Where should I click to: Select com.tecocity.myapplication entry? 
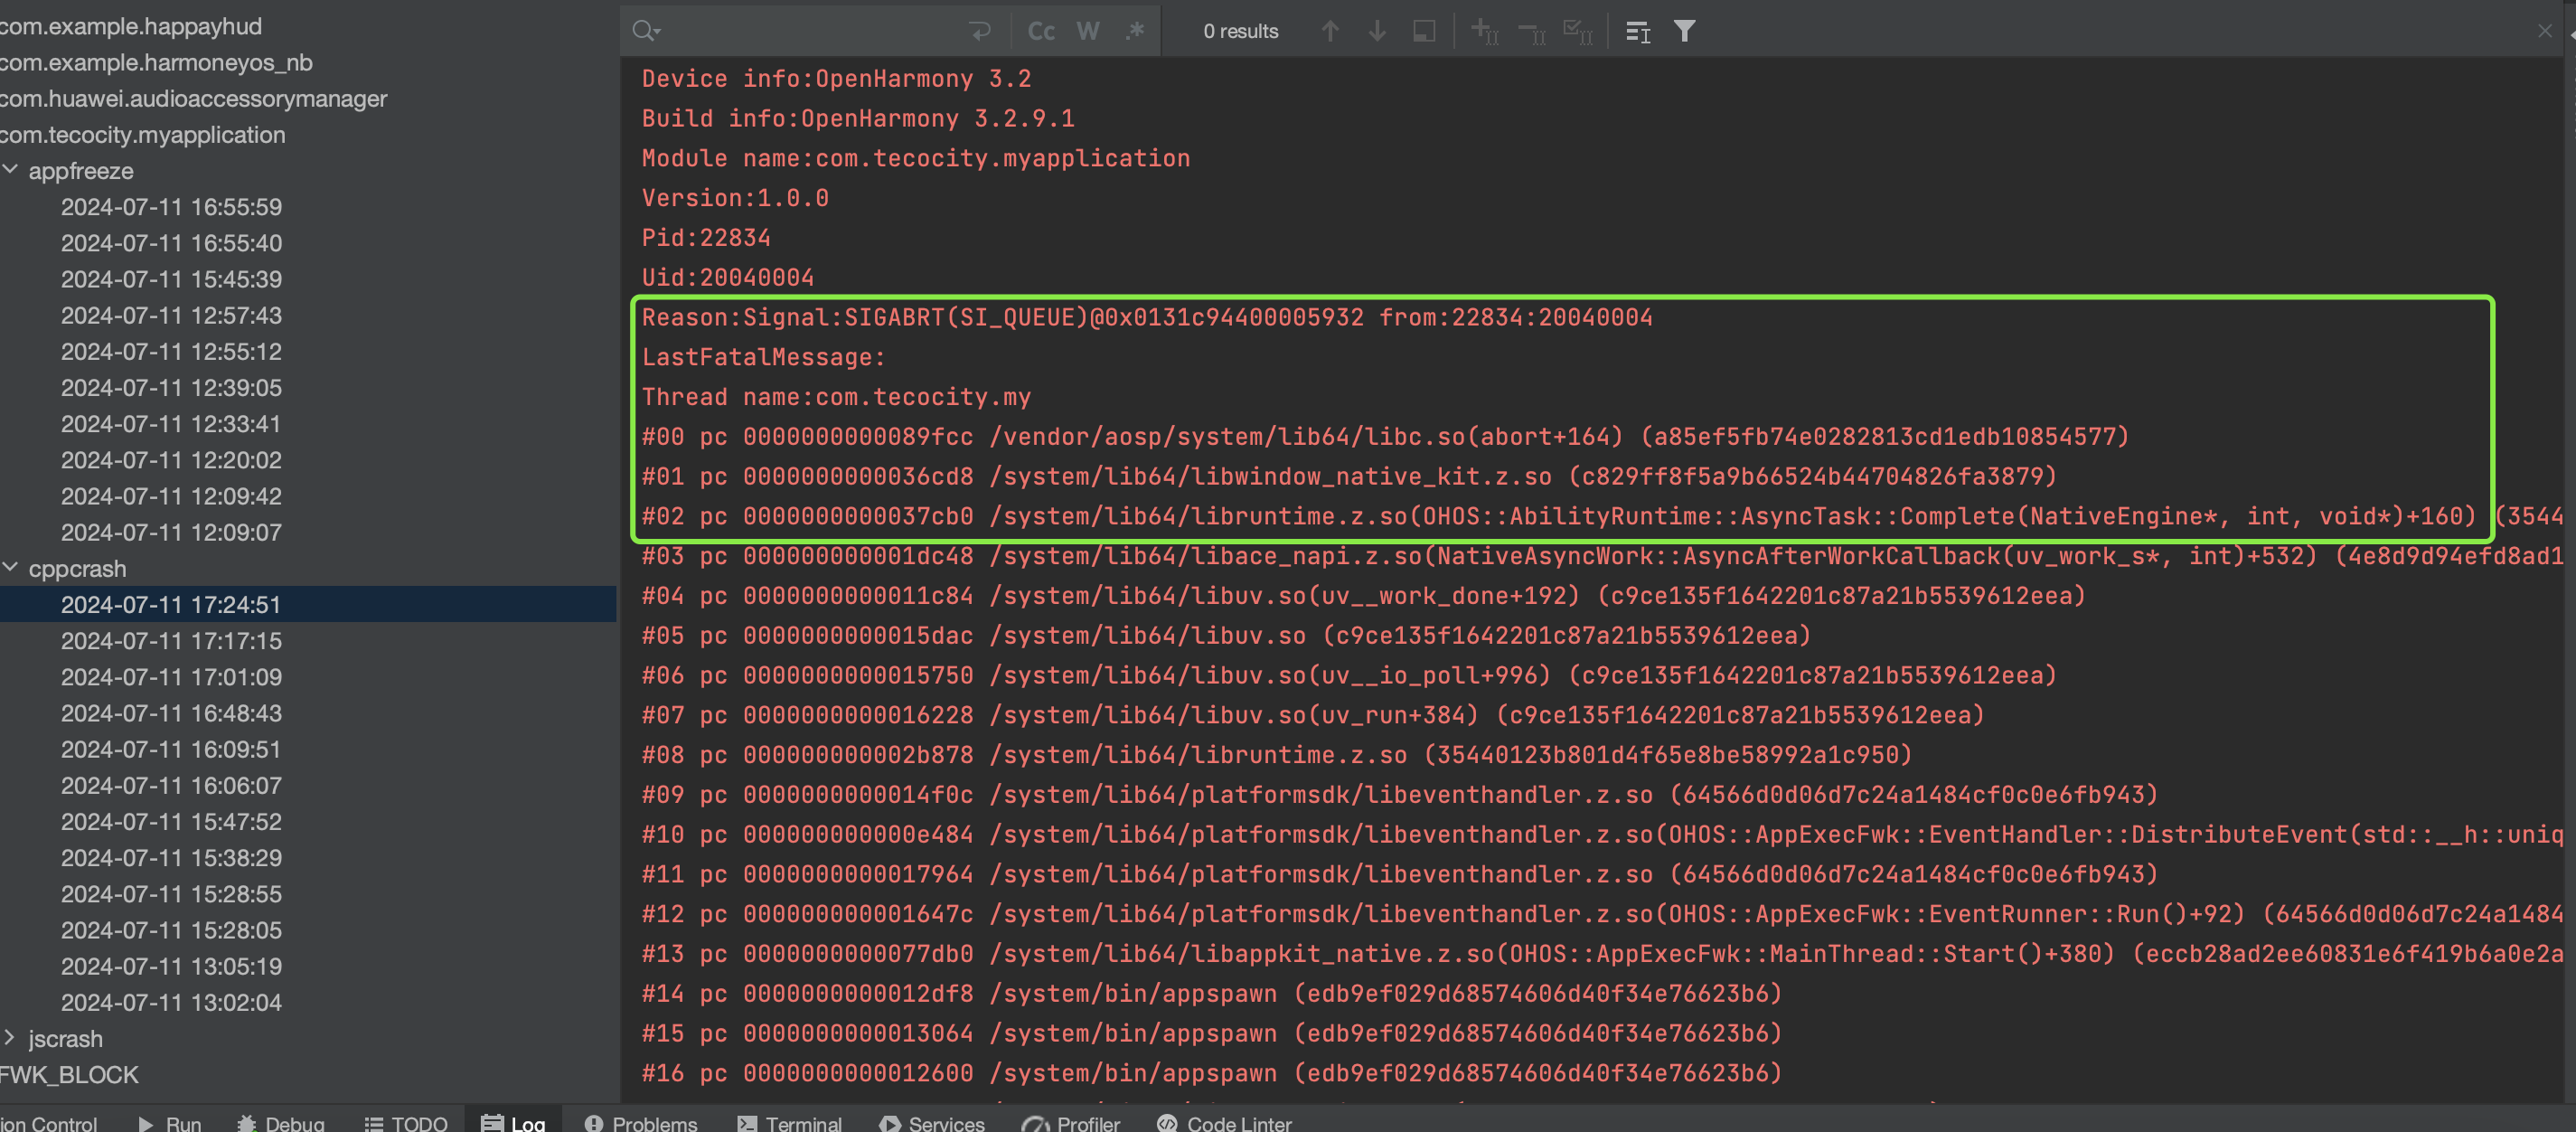point(142,134)
